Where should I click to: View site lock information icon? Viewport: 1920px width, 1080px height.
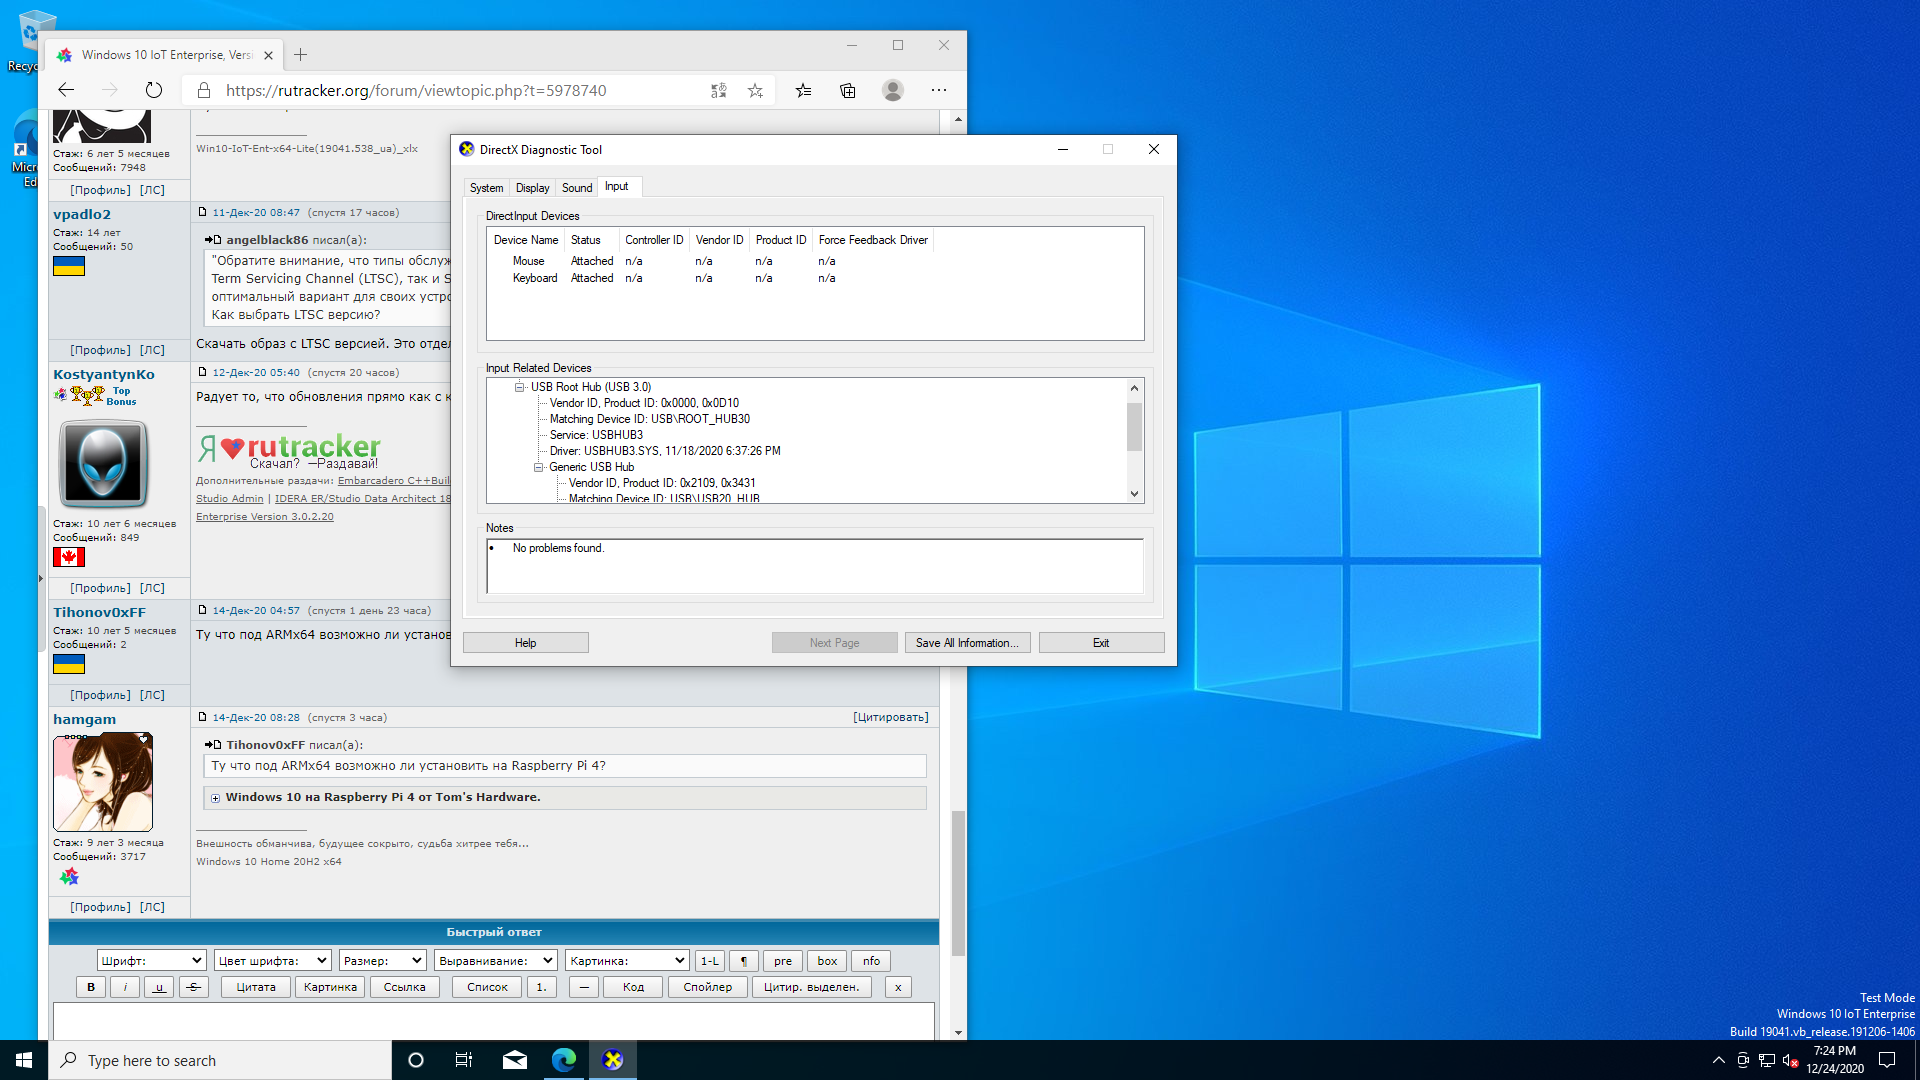tap(203, 90)
